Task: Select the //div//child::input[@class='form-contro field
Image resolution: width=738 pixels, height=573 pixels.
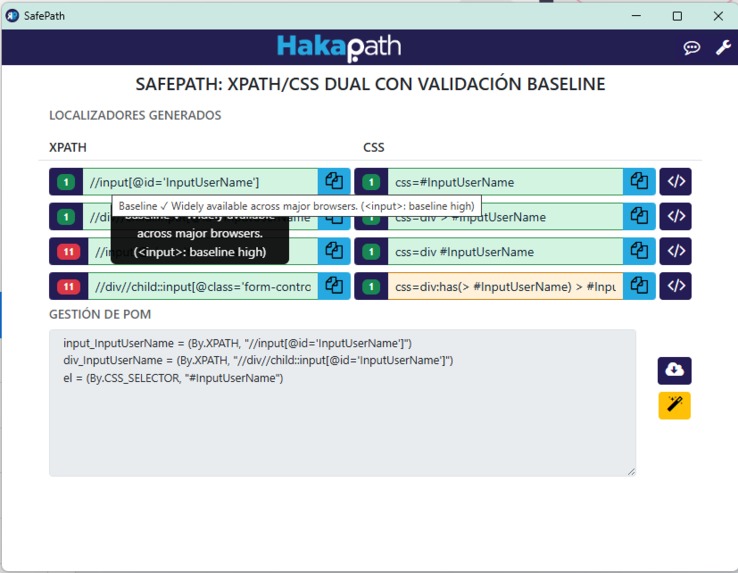Action: coord(203,286)
